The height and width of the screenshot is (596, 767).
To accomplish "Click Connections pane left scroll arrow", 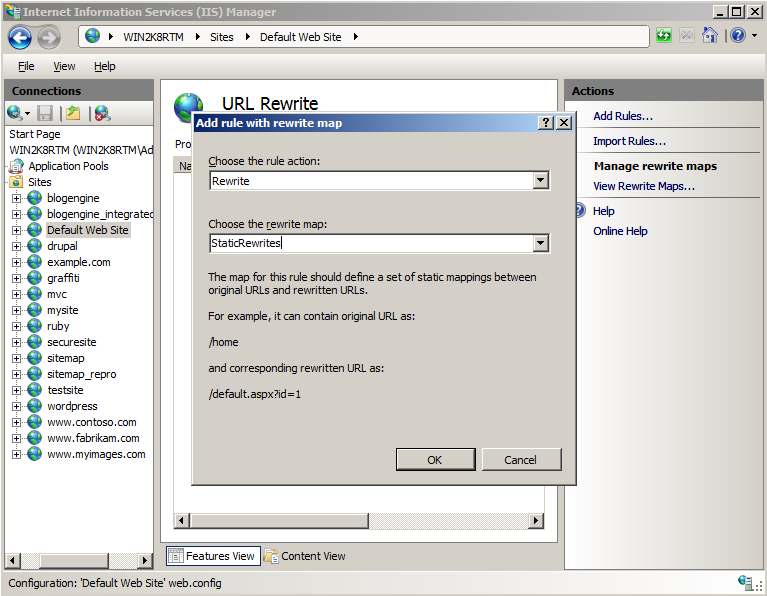I will [x=13, y=560].
